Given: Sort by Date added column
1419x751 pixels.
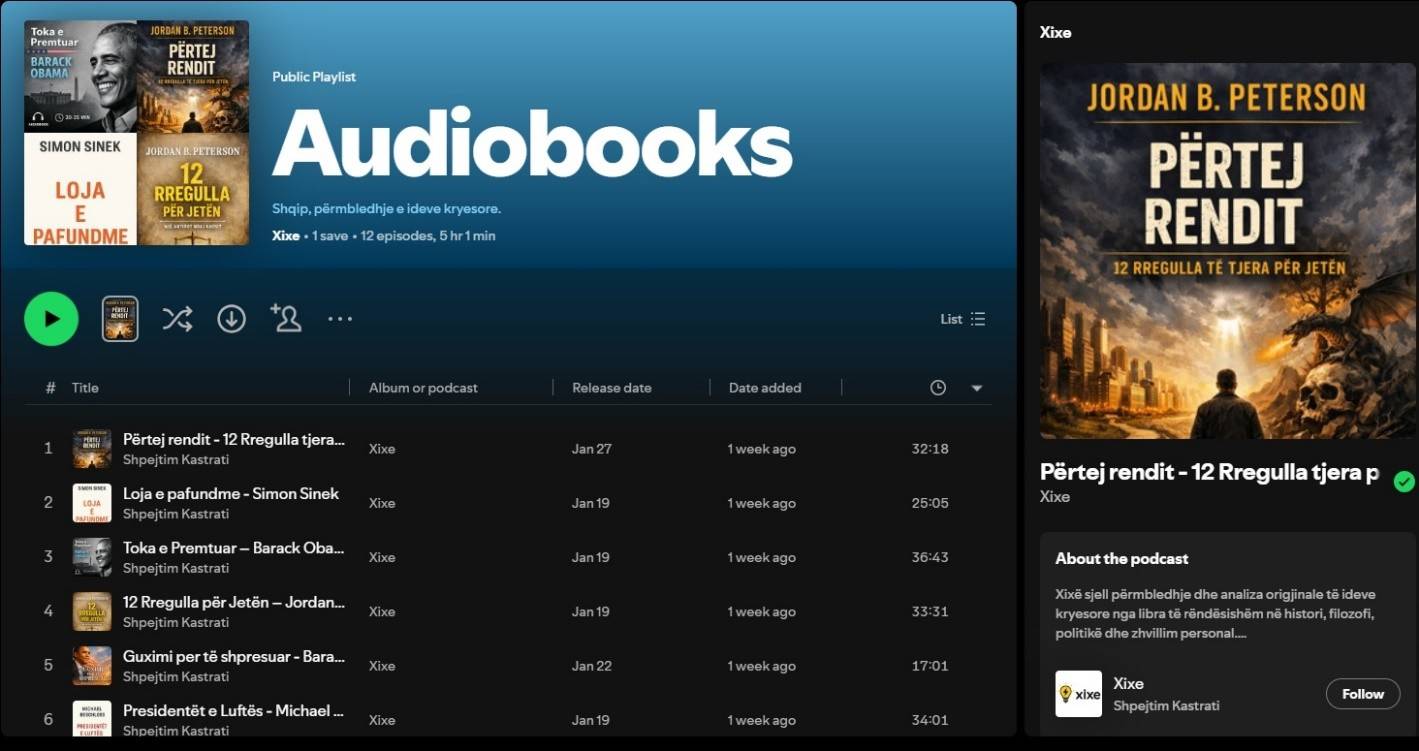Looking at the screenshot, I should (x=764, y=388).
